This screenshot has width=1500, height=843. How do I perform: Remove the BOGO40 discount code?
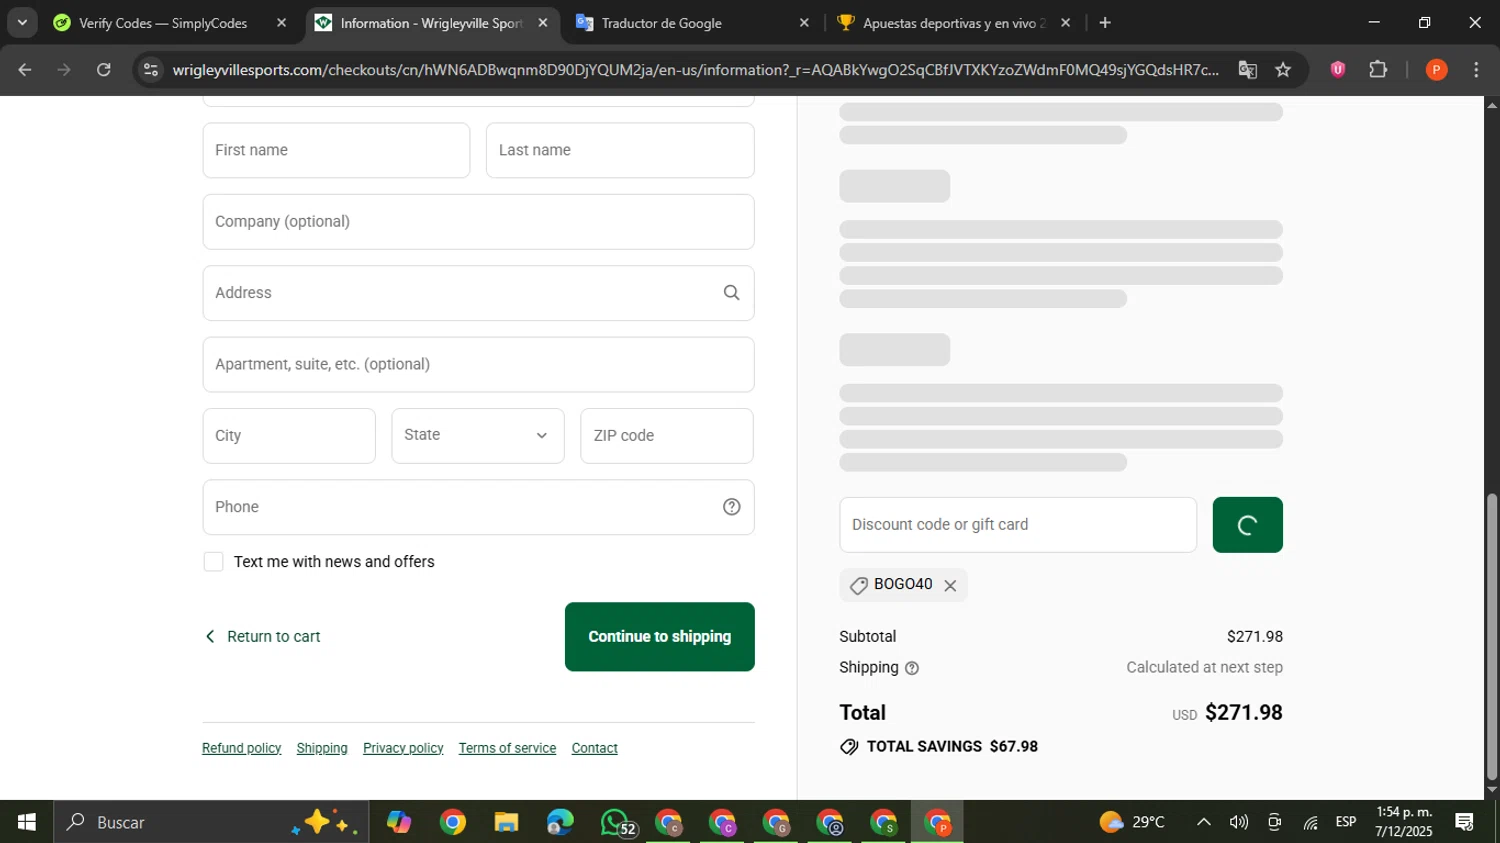(950, 586)
